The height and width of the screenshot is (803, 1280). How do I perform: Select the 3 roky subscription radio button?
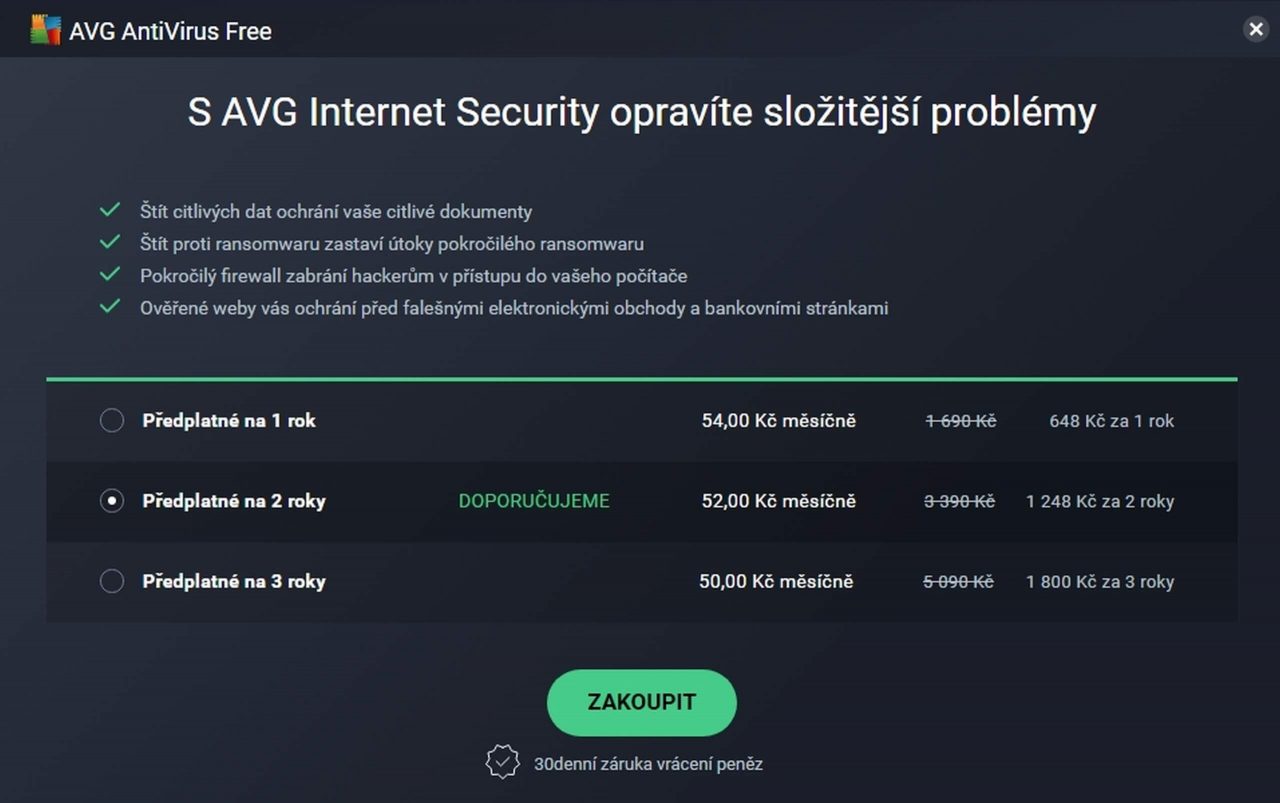click(x=112, y=581)
